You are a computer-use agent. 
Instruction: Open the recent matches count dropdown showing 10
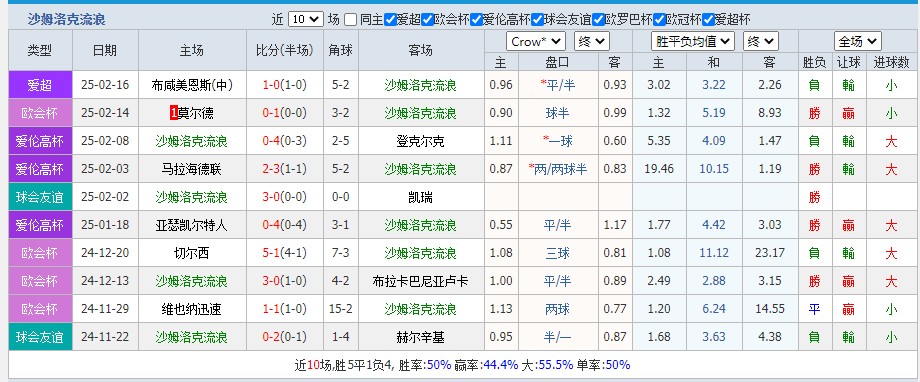(x=306, y=19)
